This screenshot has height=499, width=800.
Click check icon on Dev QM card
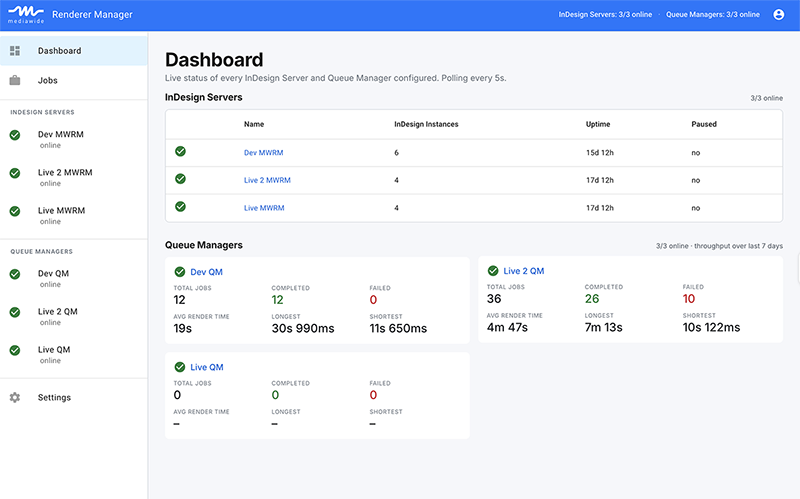180,271
